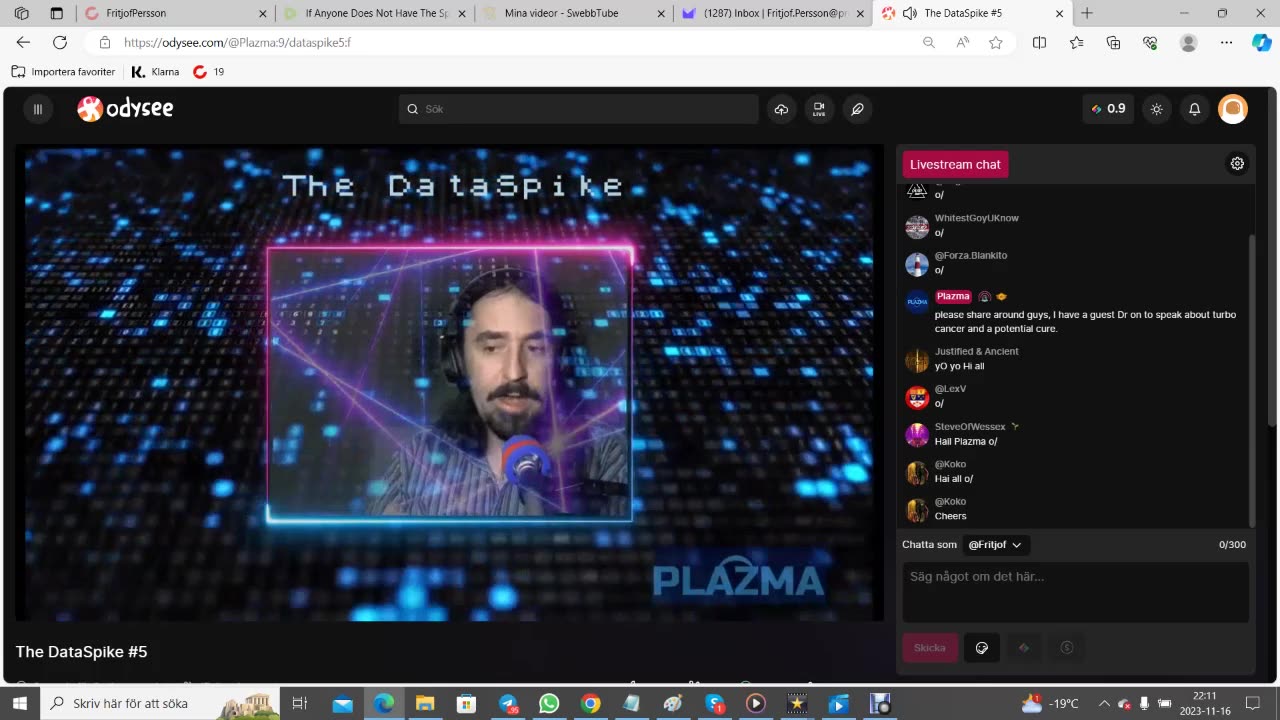1280x720 pixels.
Task: Switch to the FritjofPersson tab
Action: point(175,13)
